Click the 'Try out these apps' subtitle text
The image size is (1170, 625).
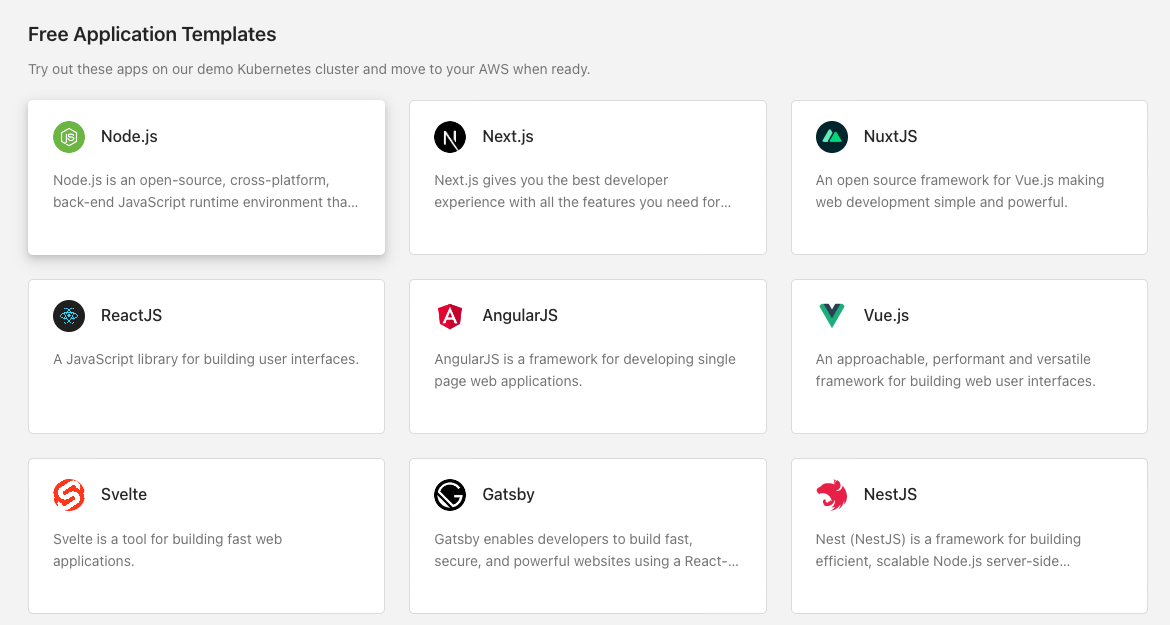pos(309,69)
